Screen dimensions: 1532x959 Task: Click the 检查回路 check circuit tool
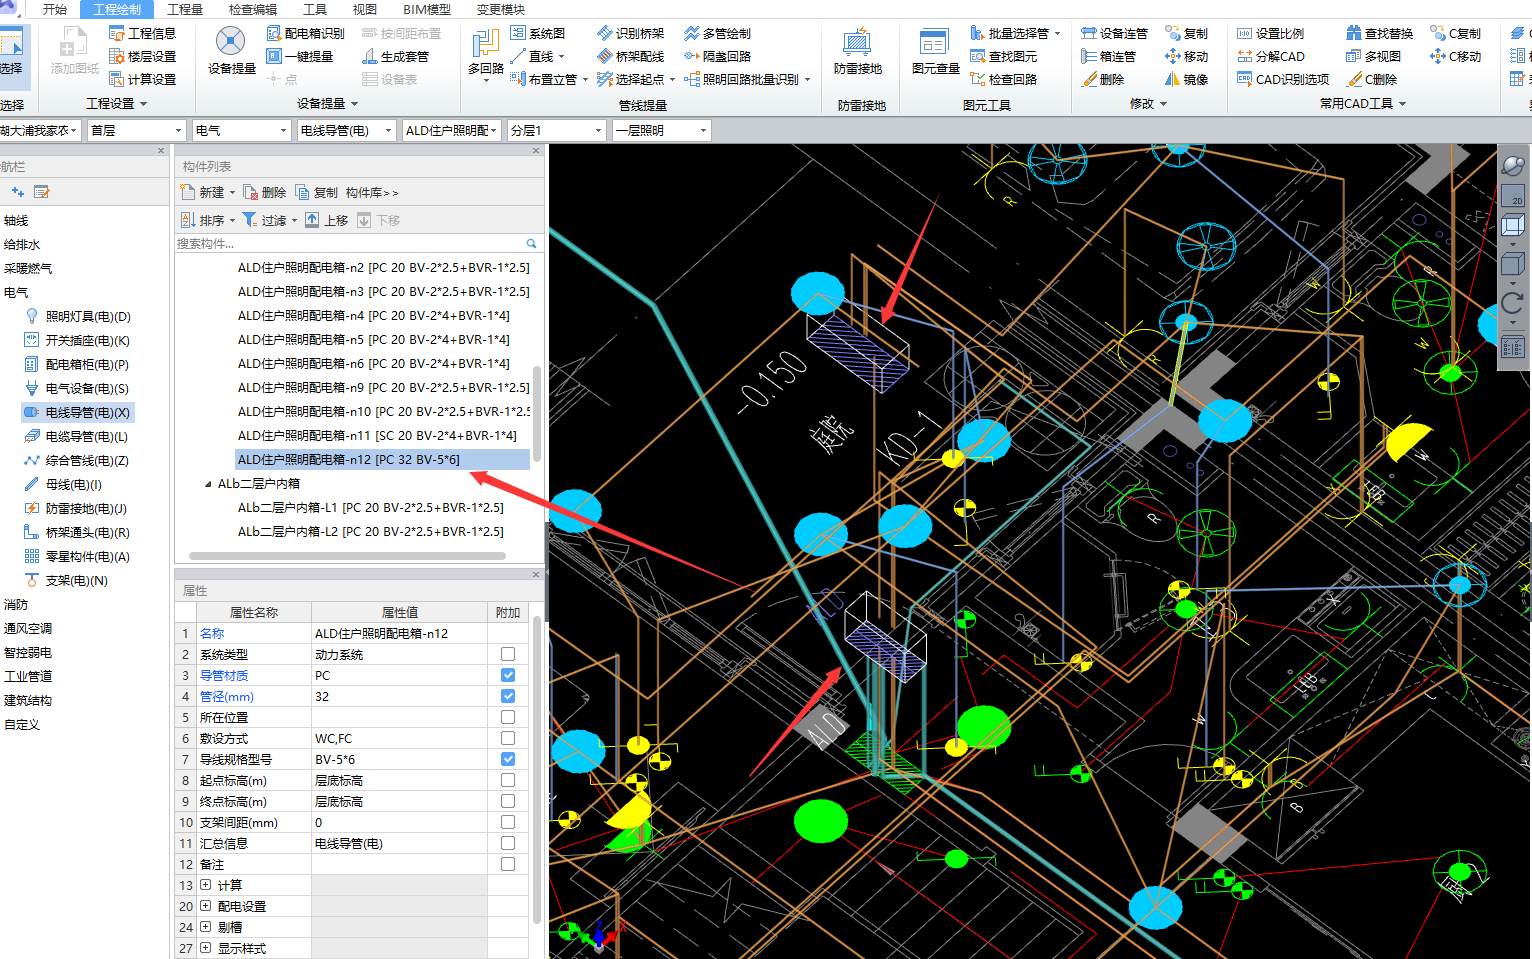(1003, 79)
